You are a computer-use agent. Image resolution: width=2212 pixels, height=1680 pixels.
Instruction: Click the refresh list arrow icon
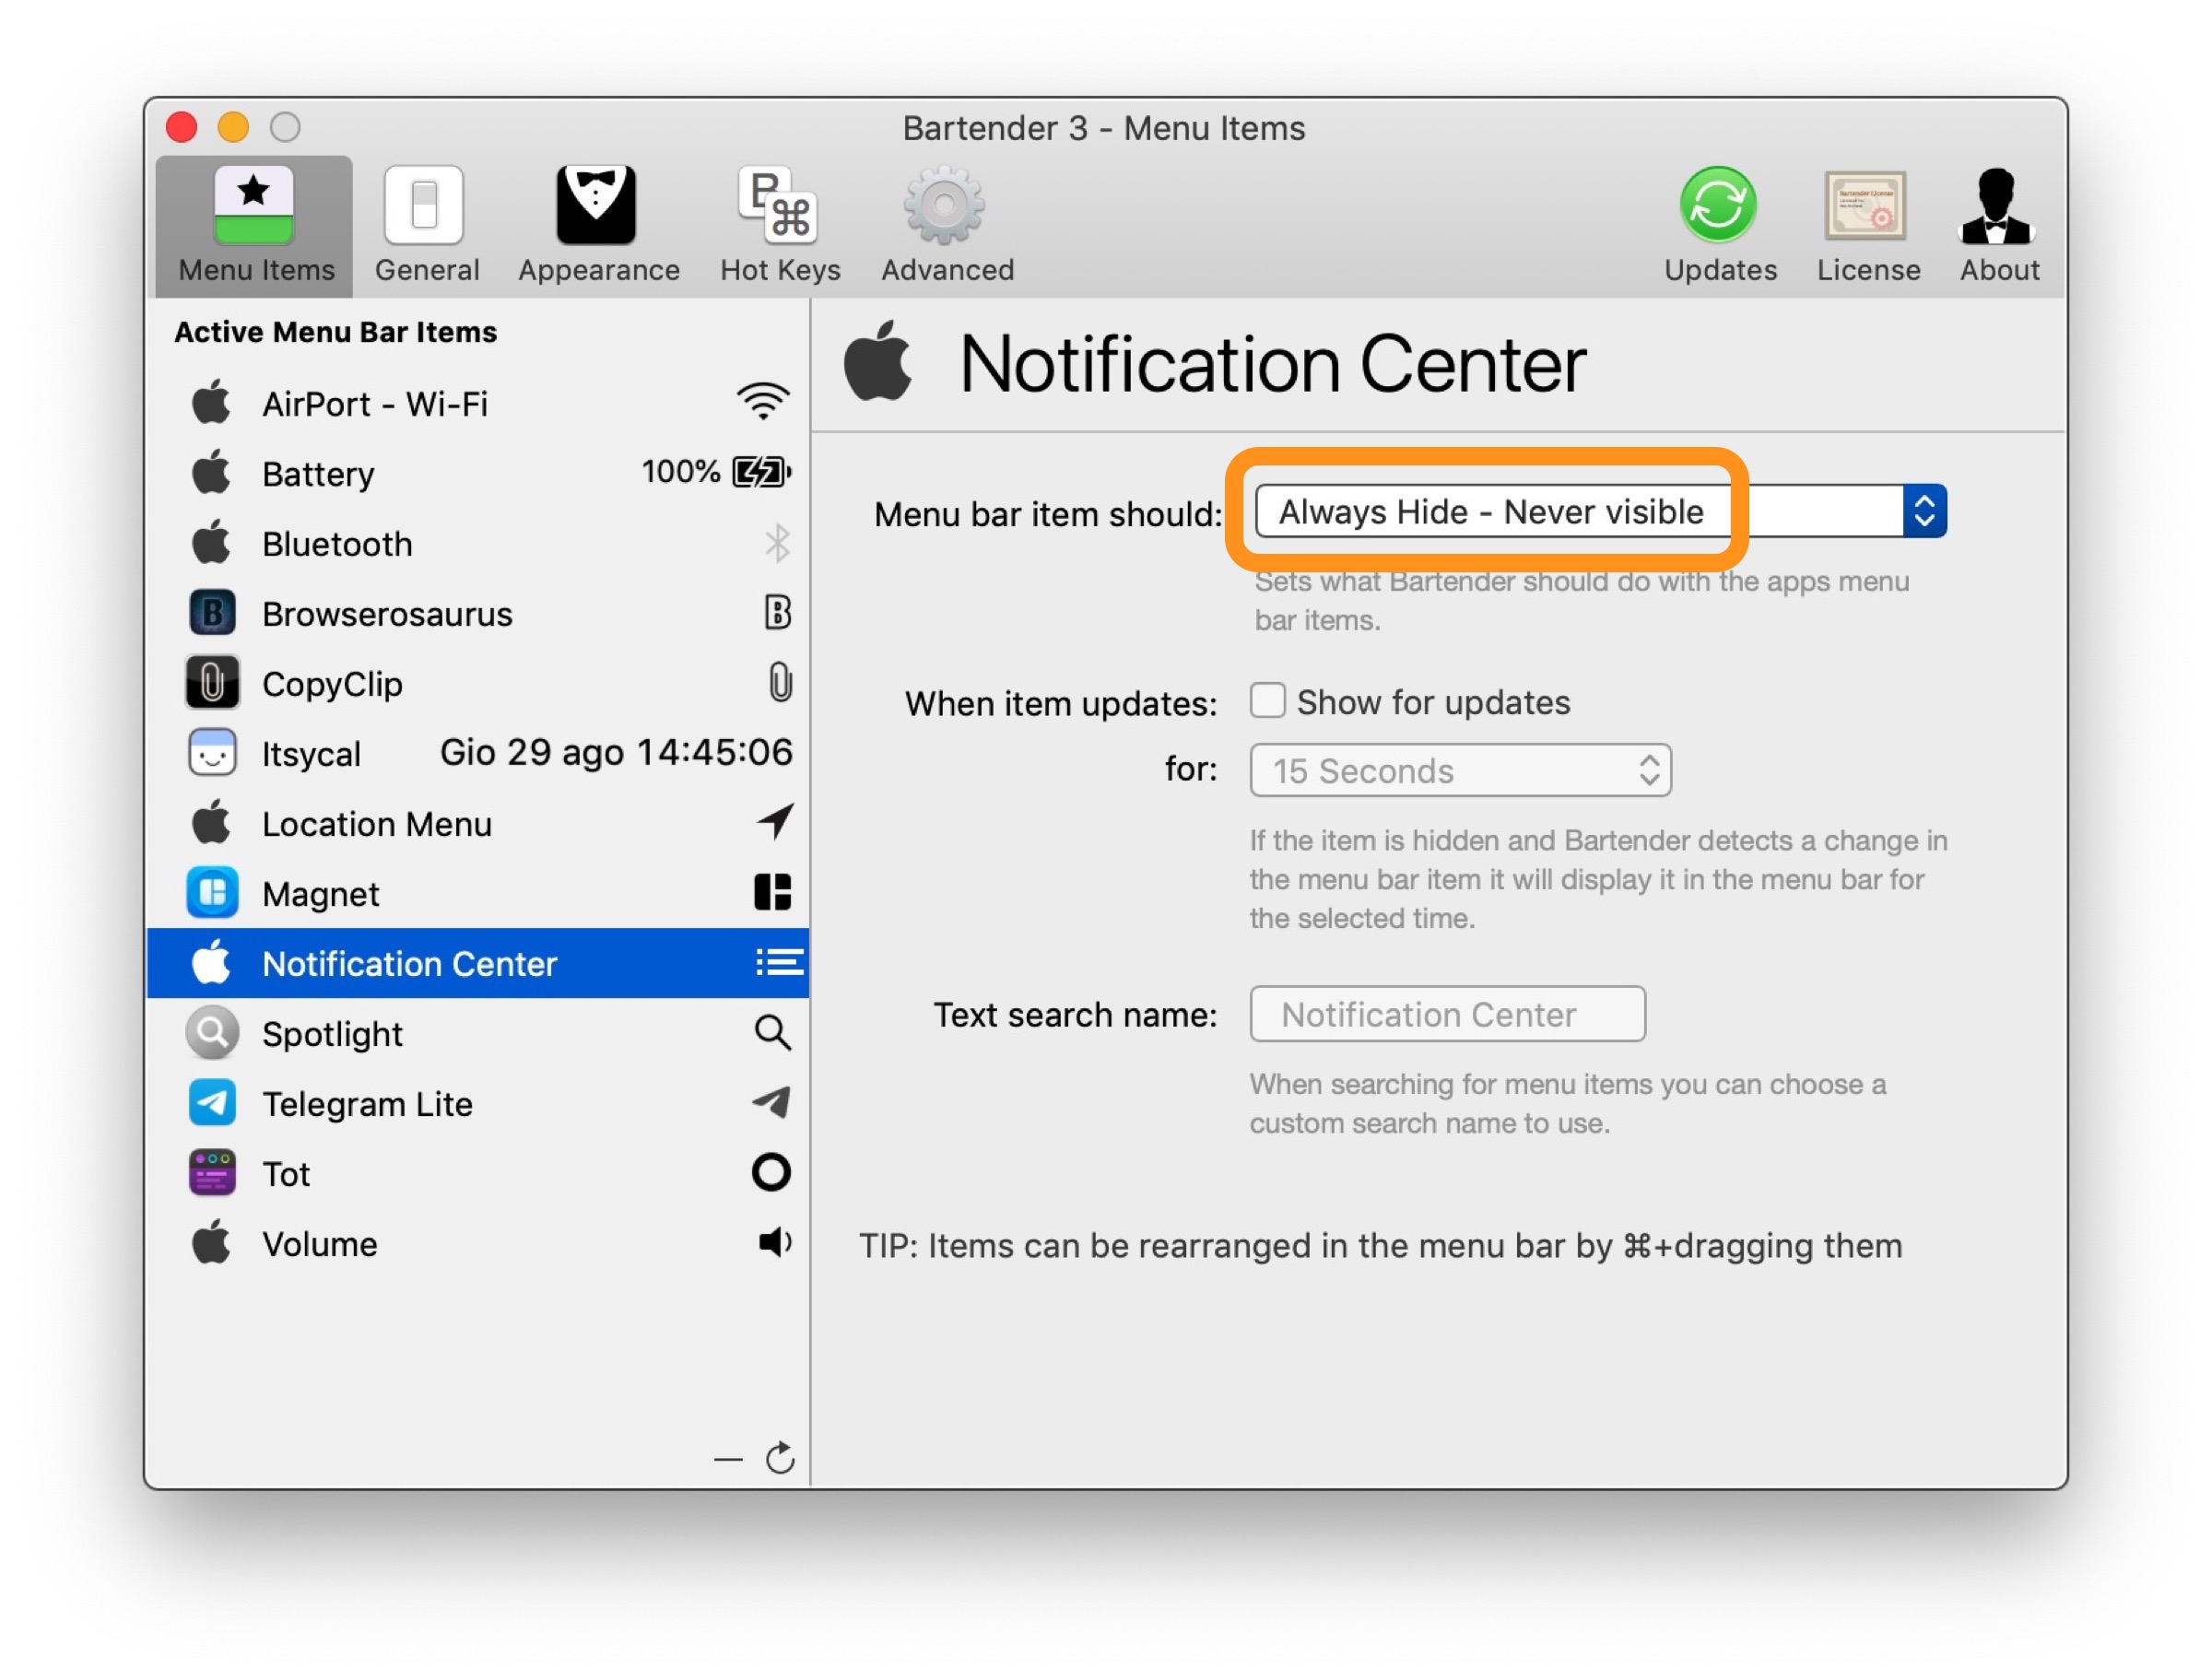pos(780,1459)
